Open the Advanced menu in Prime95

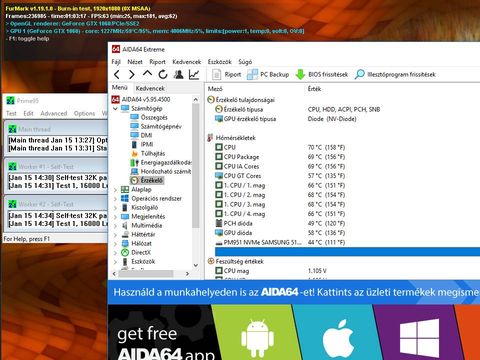(54, 113)
